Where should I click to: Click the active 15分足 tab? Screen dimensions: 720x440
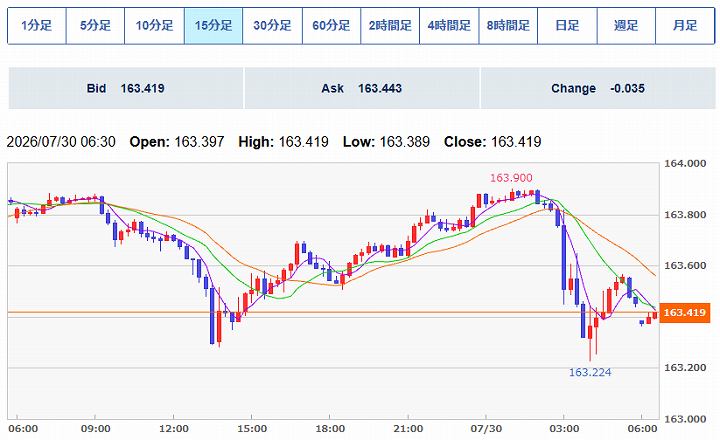click(214, 26)
